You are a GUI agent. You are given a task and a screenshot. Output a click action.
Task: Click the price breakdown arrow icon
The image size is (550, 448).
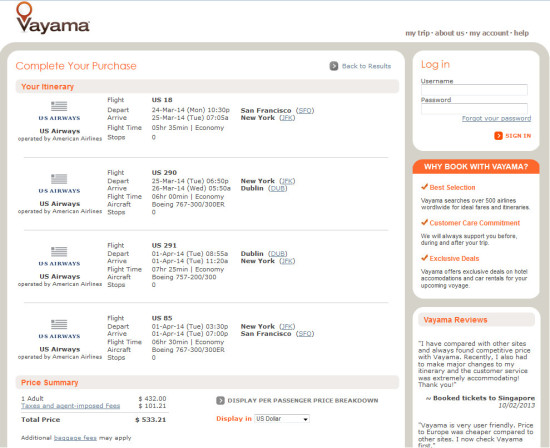click(220, 400)
